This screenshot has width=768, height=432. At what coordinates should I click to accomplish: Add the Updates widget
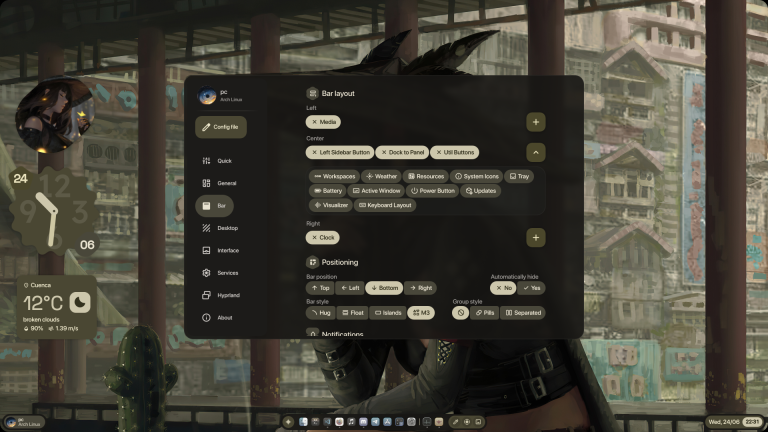tap(480, 191)
